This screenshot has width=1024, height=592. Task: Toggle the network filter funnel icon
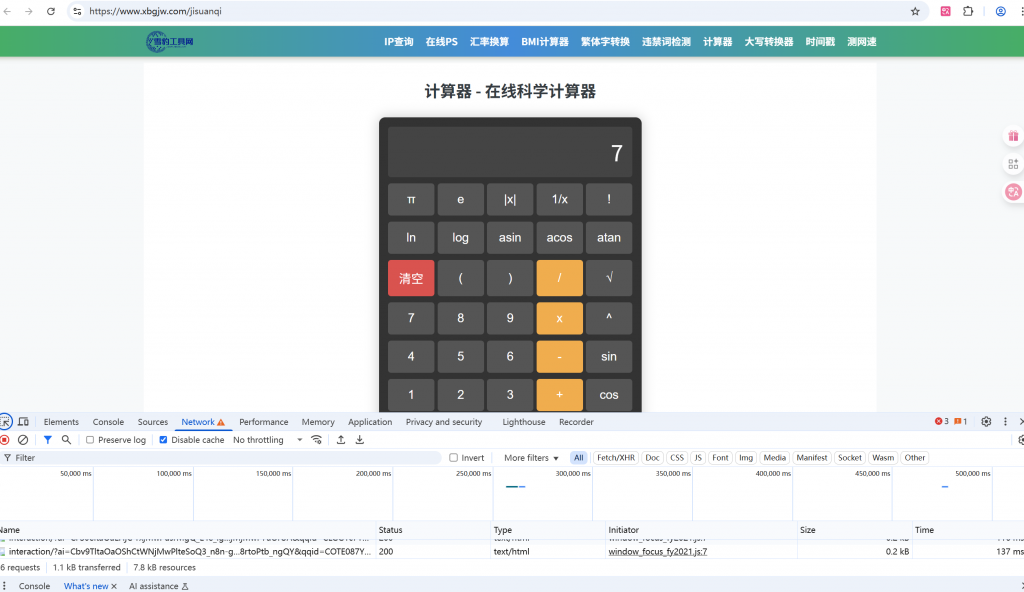coord(47,440)
